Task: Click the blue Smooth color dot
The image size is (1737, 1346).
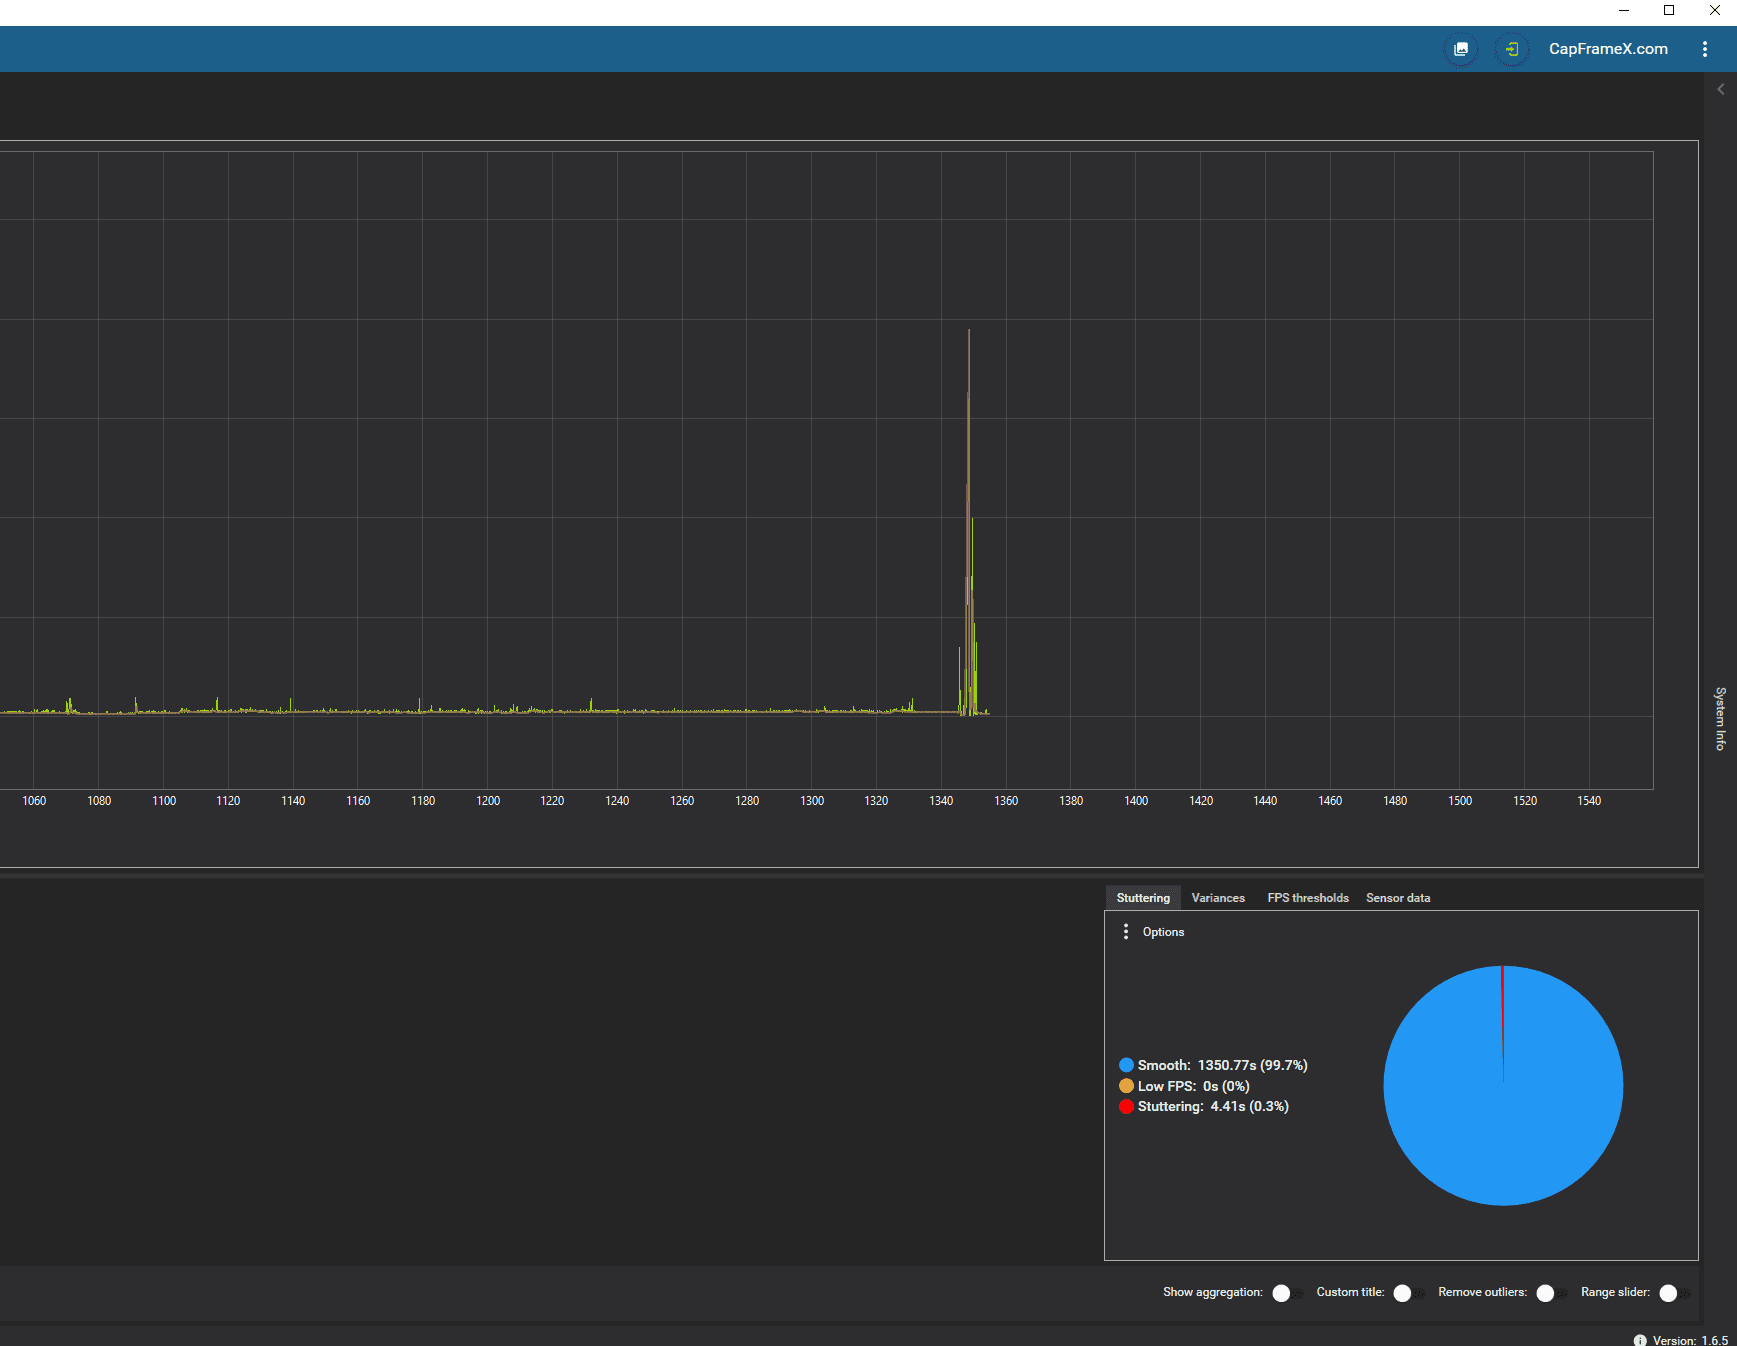Action: (x=1127, y=1065)
